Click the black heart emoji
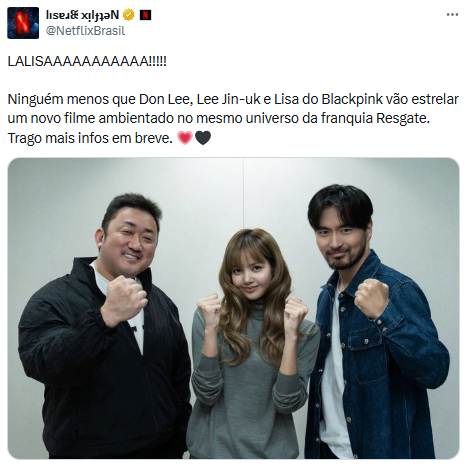This screenshot has height=469, width=471. click(203, 138)
